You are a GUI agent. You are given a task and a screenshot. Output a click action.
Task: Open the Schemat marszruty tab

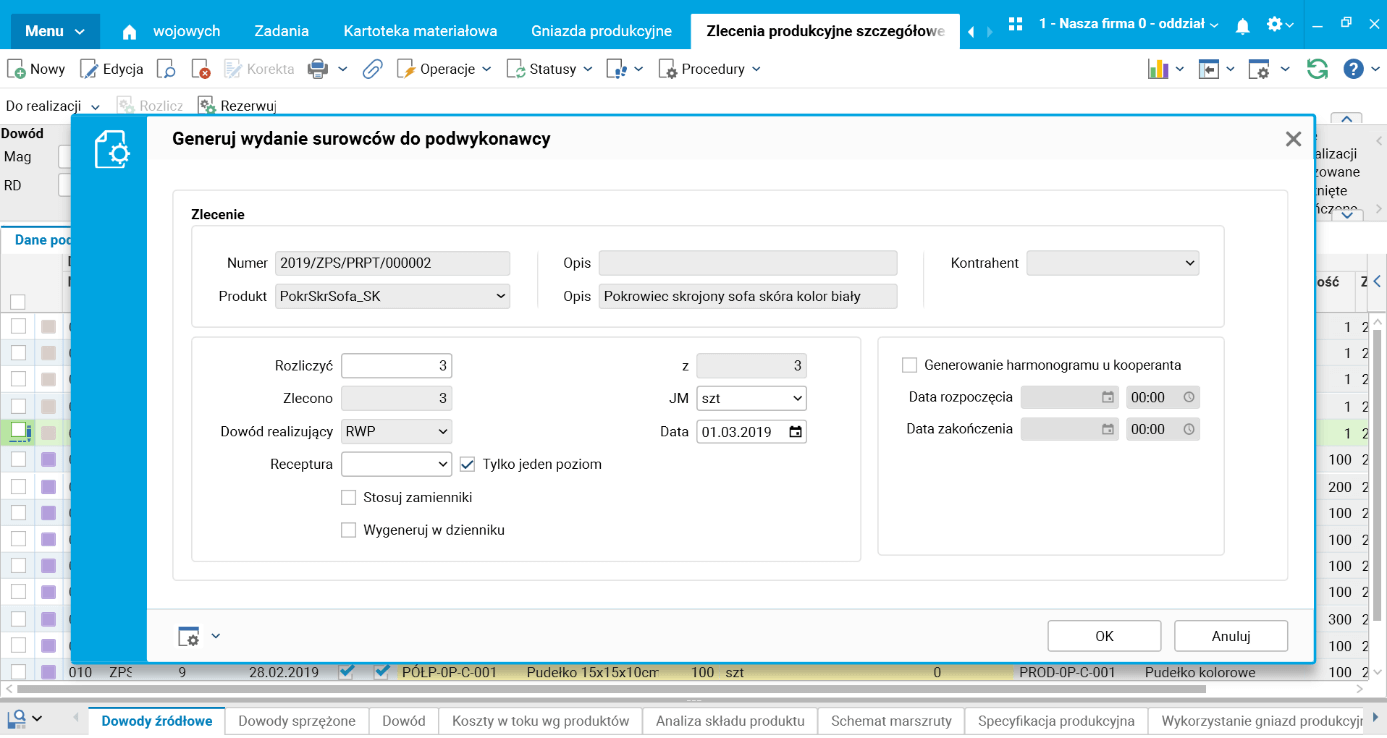pyautogui.click(x=891, y=721)
